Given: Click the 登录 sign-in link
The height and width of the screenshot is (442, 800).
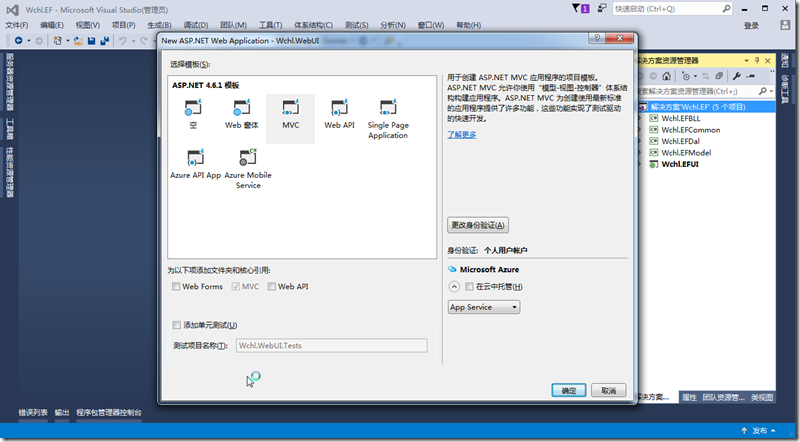Looking at the screenshot, I should tap(752, 26).
